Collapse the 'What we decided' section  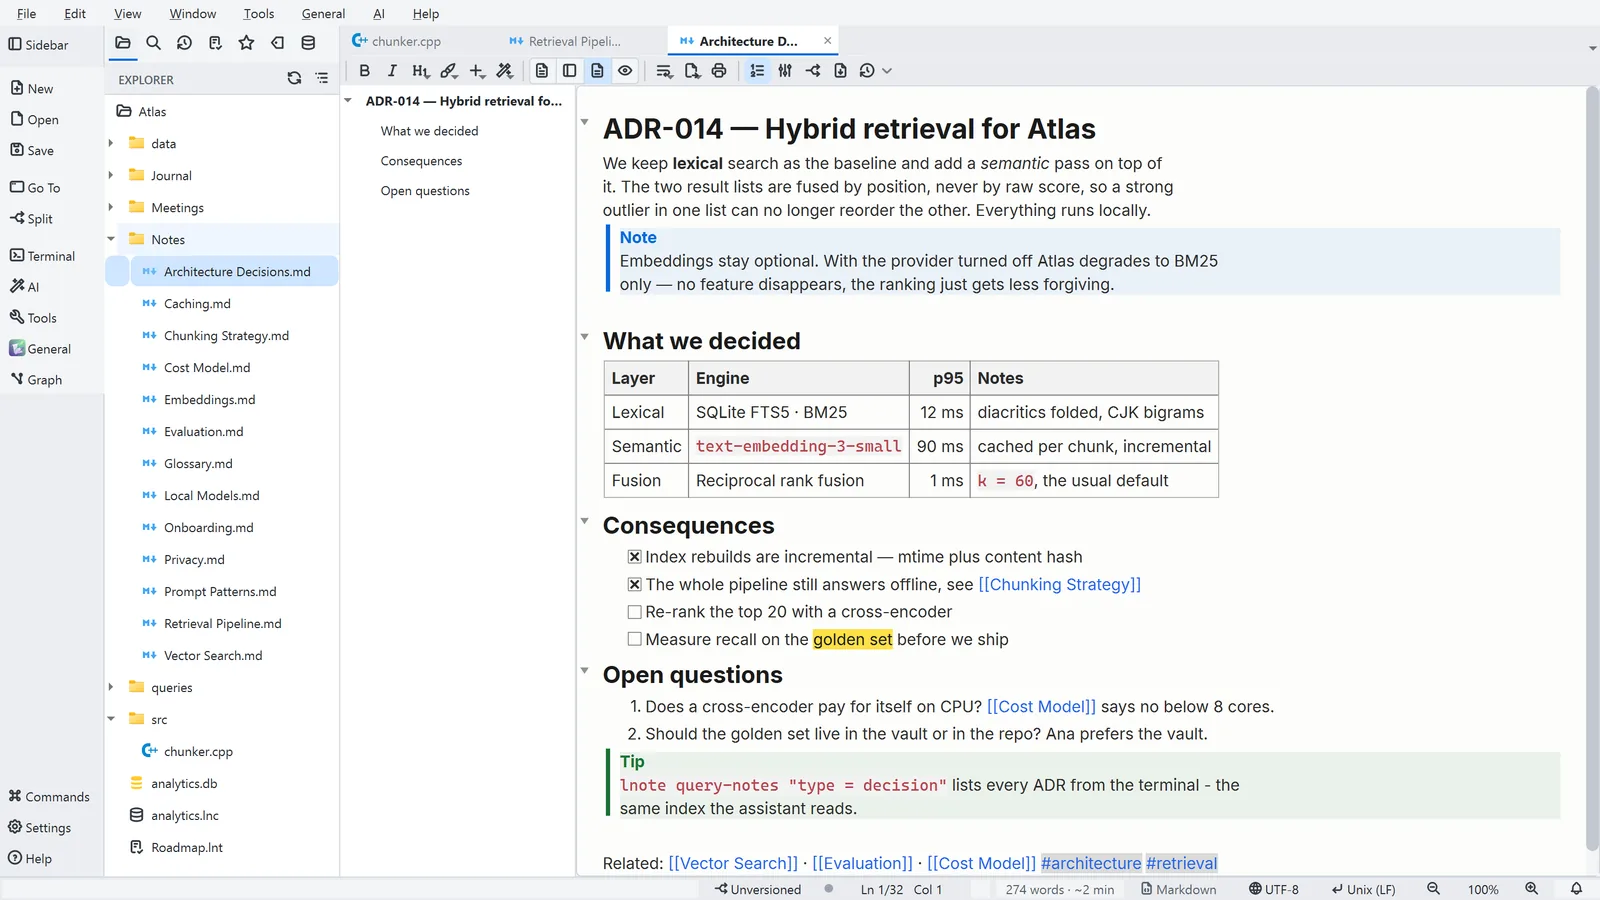tap(585, 337)
